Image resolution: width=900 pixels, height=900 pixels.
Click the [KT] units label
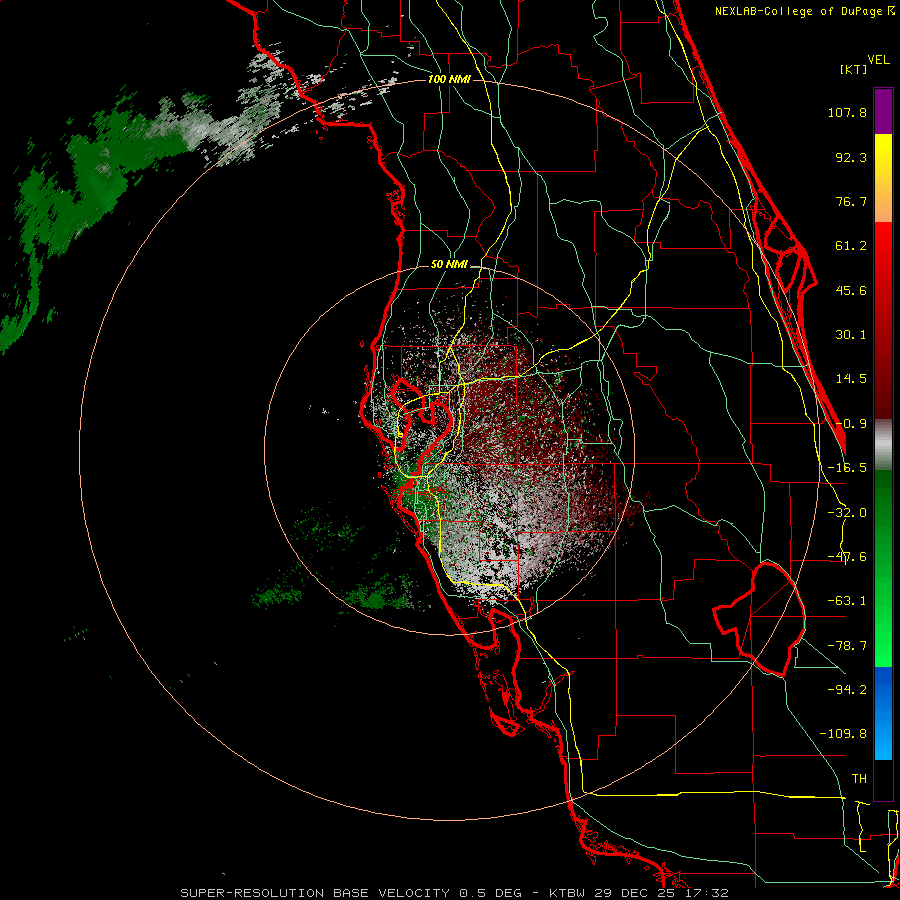(x=854, y=69)
